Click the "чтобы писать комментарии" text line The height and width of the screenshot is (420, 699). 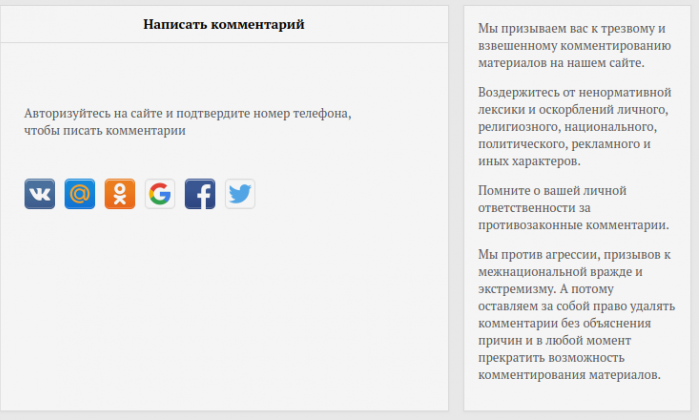pos(105,131)
